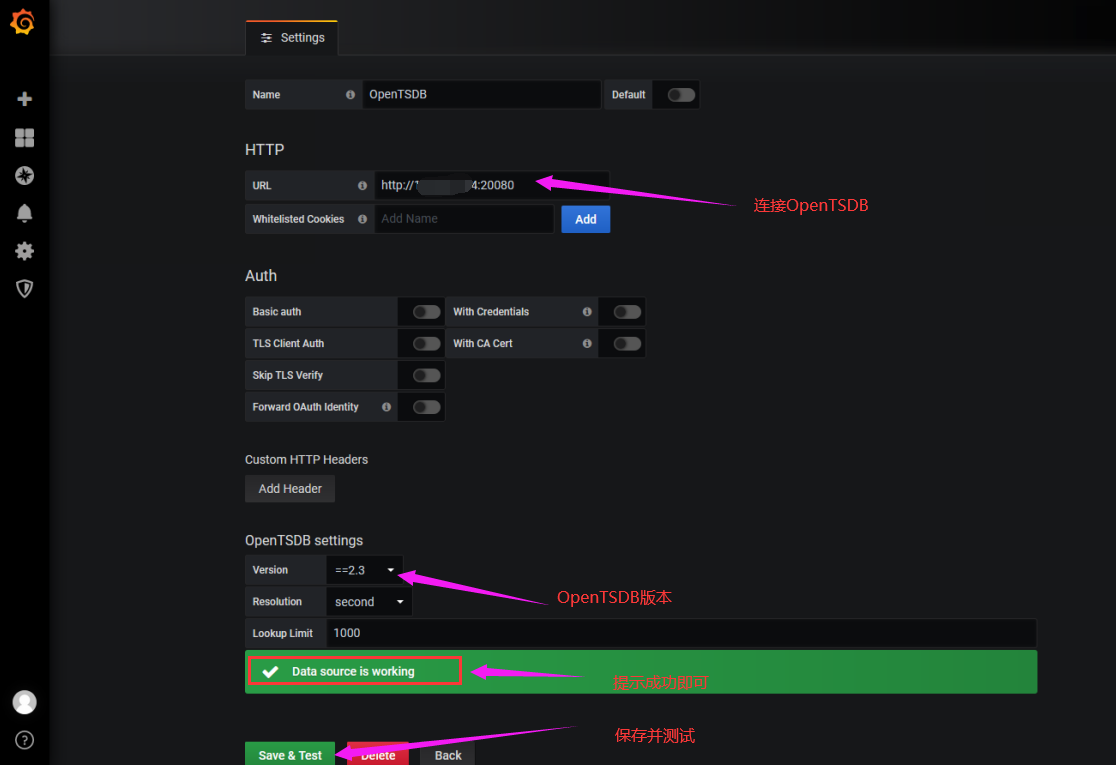This screenshot has height=765, width=1116.
Task: Show info icon for With CA Cert
Action: pyautogui.click(x=587, y=344)
